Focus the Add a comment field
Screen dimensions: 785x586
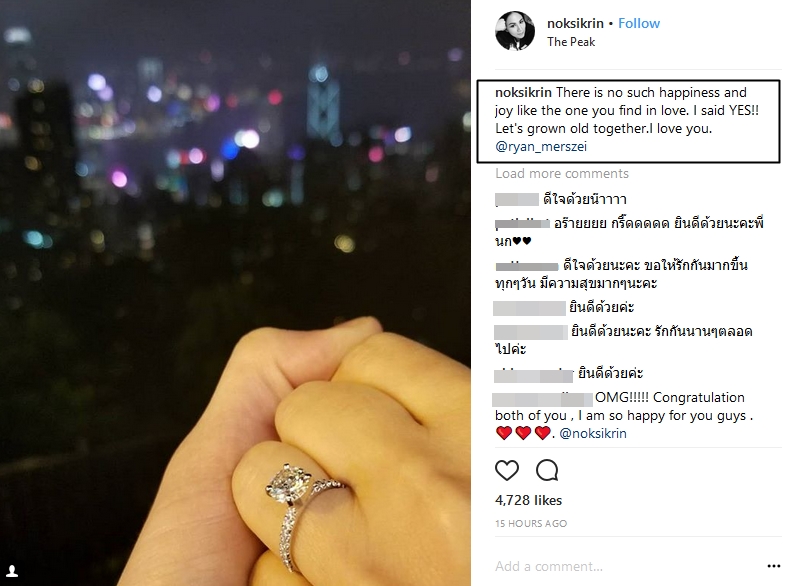(628, 566)
